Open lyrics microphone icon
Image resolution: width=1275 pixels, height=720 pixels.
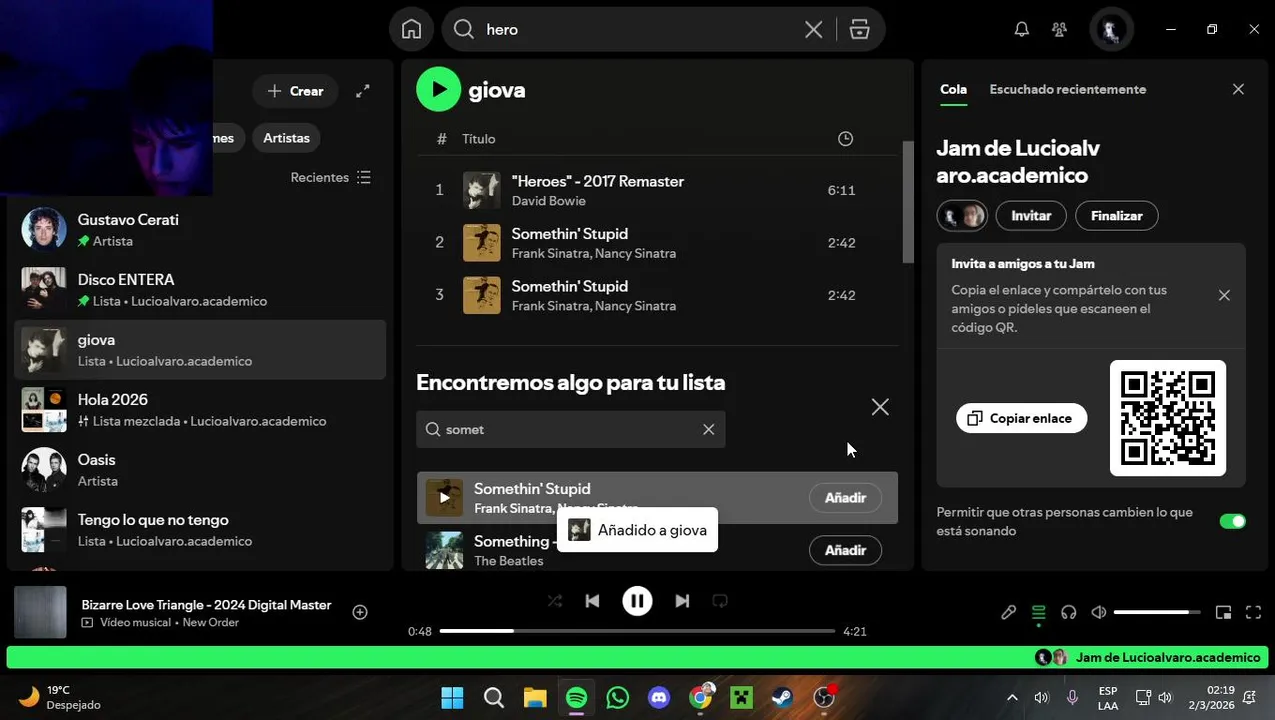pos(1008,612)
